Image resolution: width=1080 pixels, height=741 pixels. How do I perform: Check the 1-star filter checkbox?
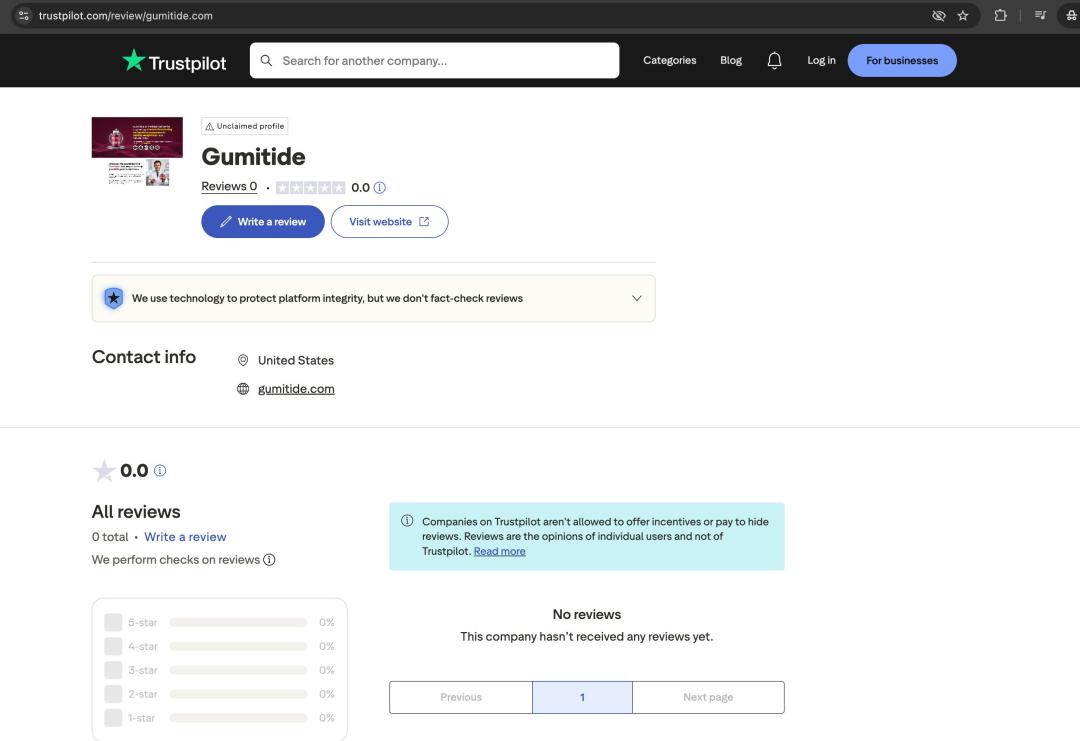113,718
